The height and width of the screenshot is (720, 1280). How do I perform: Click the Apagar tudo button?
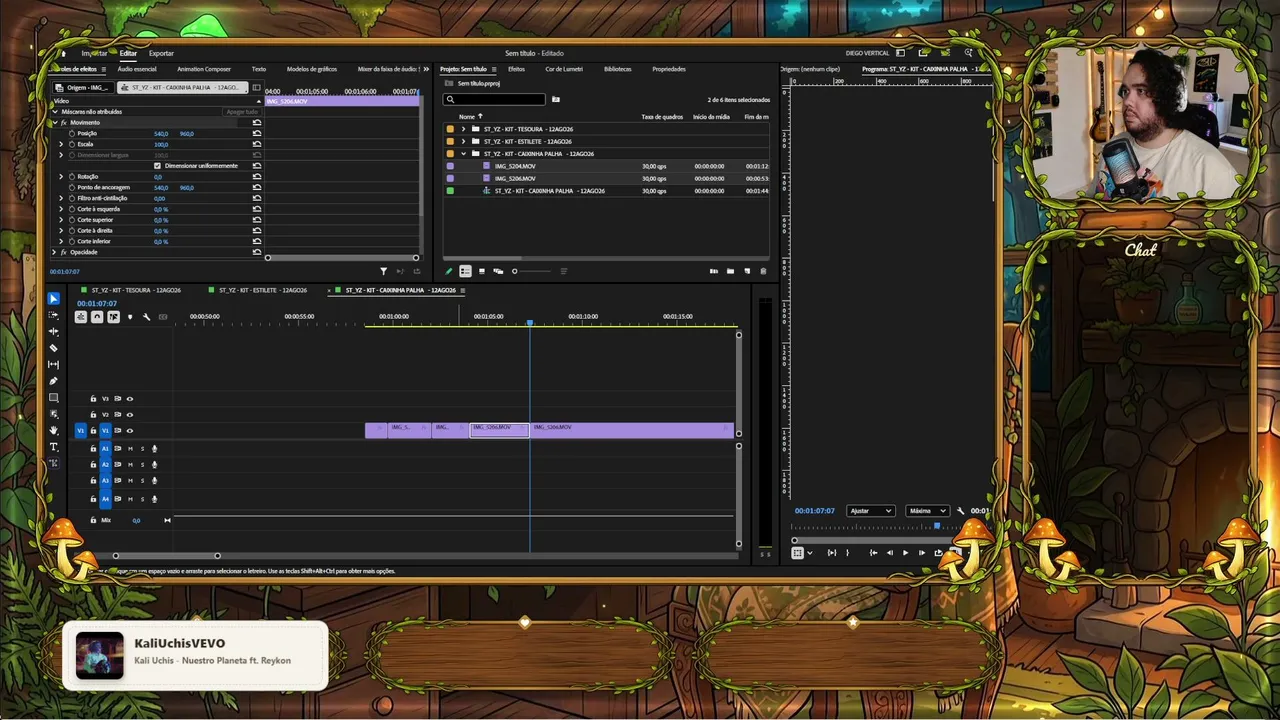(x=241, y=112)
